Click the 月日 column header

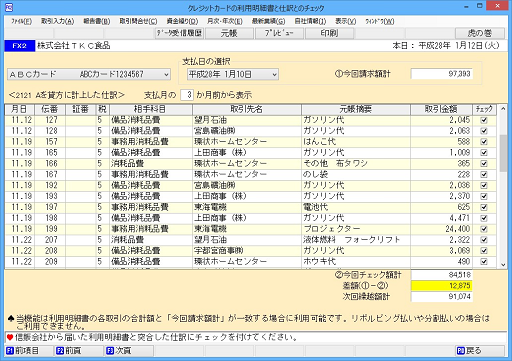coord(20,109)
